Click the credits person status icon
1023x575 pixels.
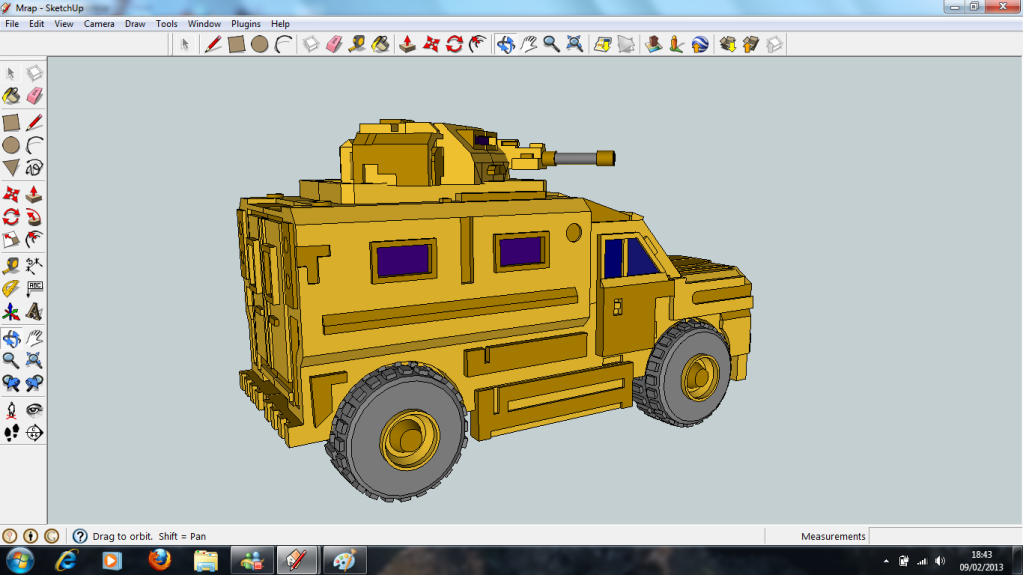(30, 536)
